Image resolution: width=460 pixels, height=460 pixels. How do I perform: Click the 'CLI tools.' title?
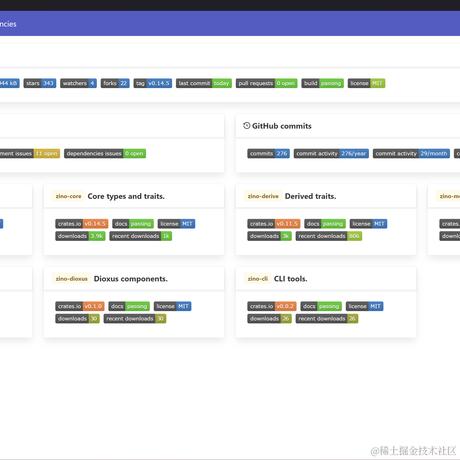click(290, 279)
